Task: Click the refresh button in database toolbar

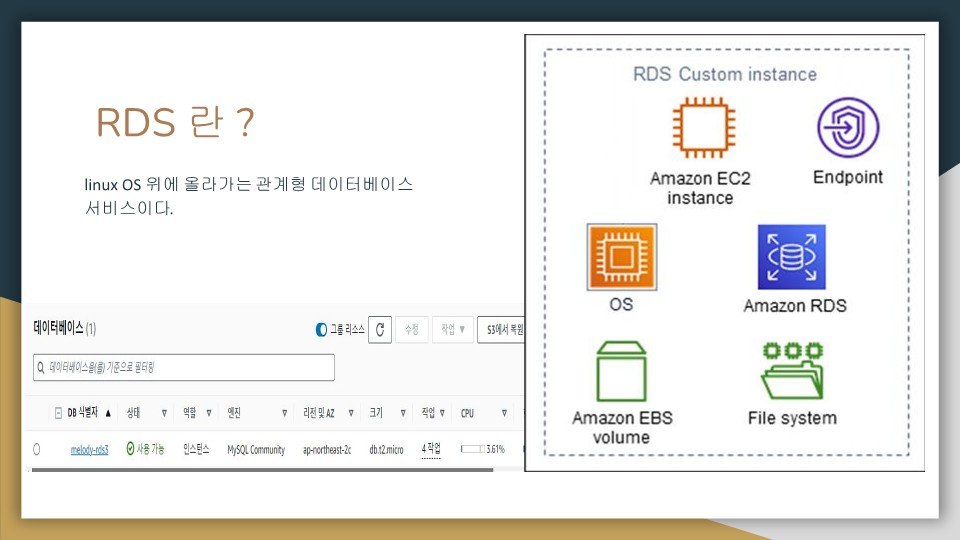Action: point(380,330)
